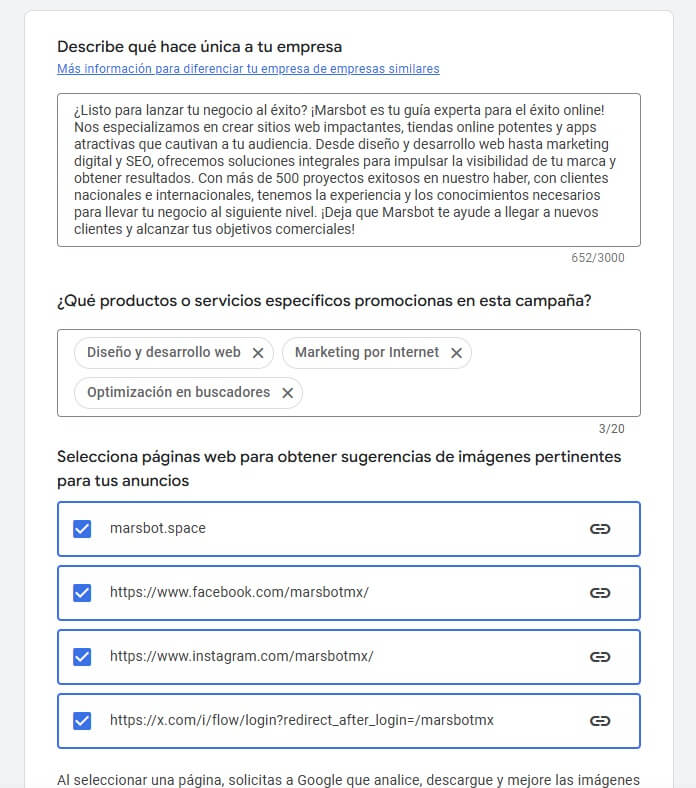Toggle the x.com marsbotmx checkbox
Viewport: 696px width, 788px height.
82,720
